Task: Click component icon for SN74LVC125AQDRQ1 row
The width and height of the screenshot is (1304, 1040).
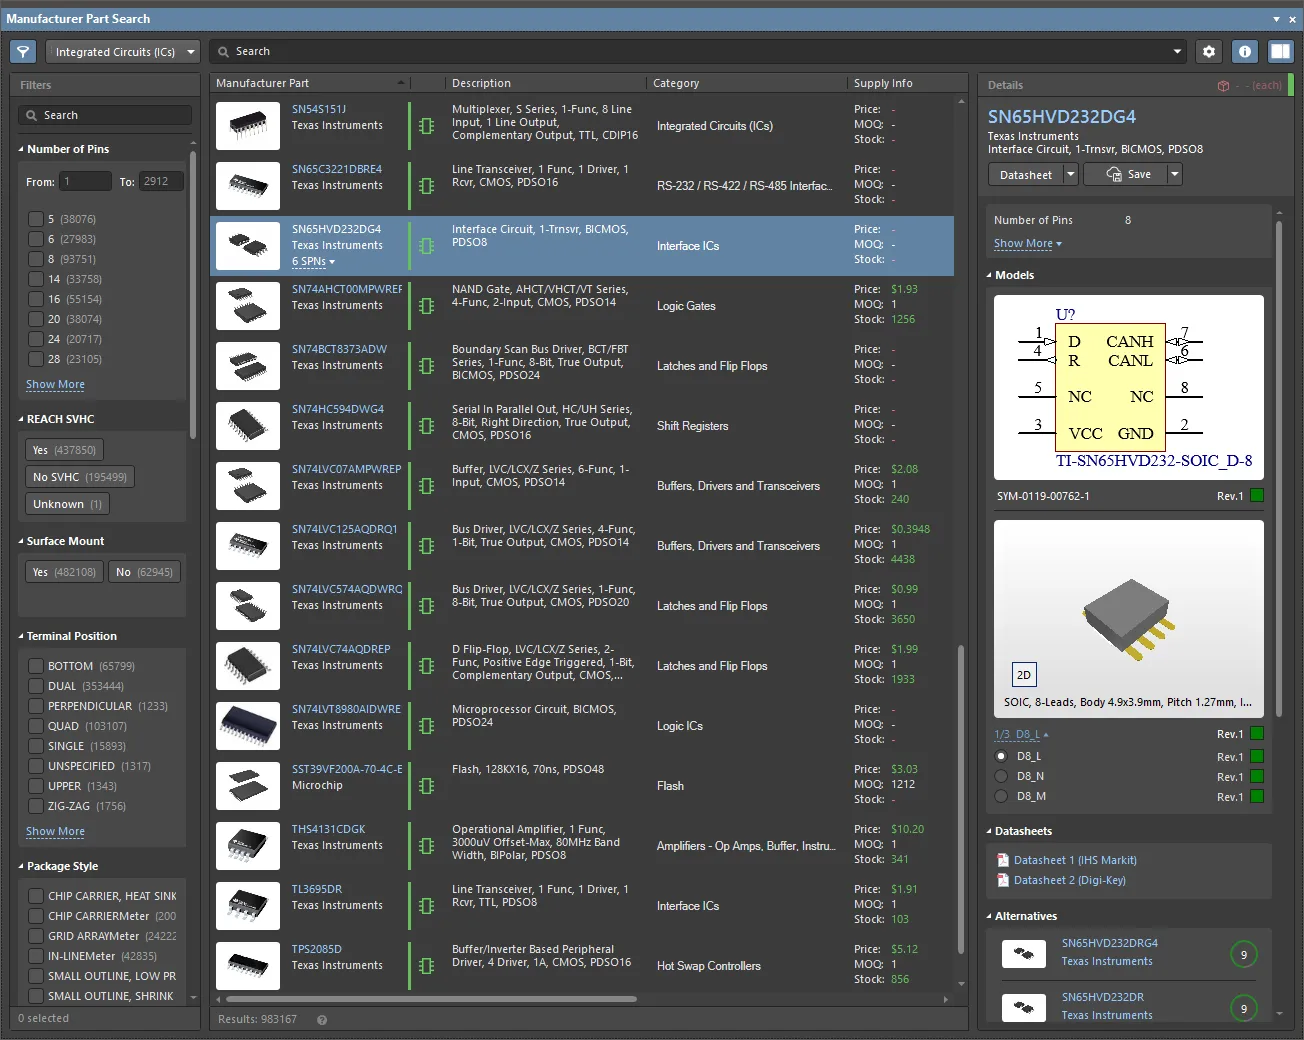Action: (x=427, y=546)
